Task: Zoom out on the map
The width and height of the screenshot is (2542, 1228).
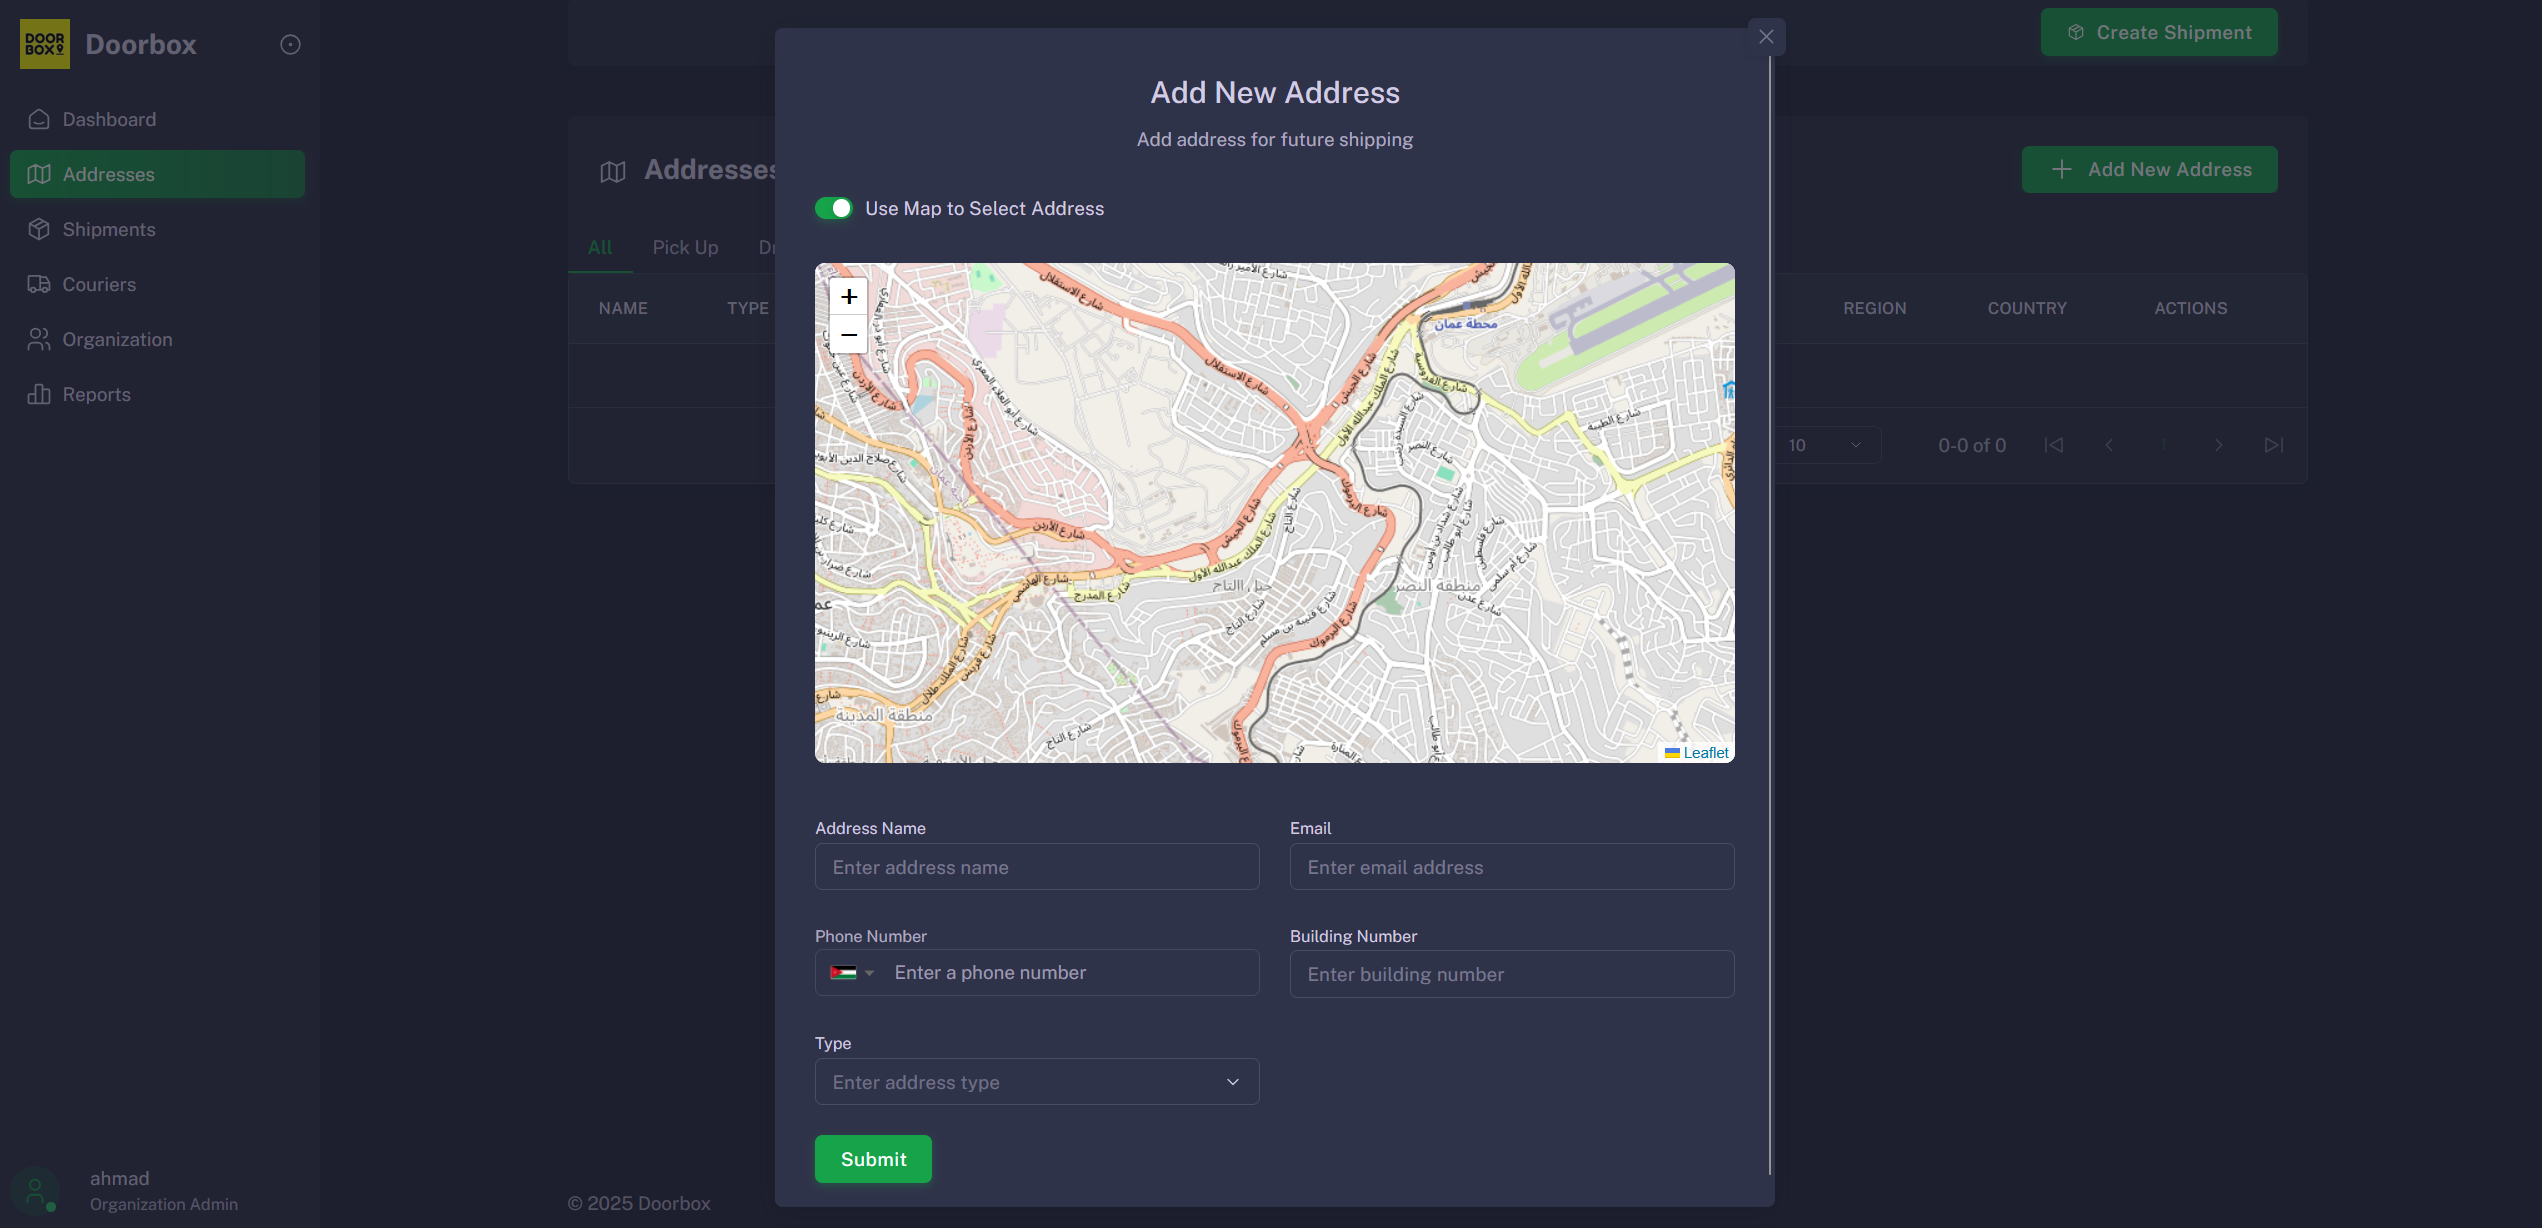Action: pos(848,335)
